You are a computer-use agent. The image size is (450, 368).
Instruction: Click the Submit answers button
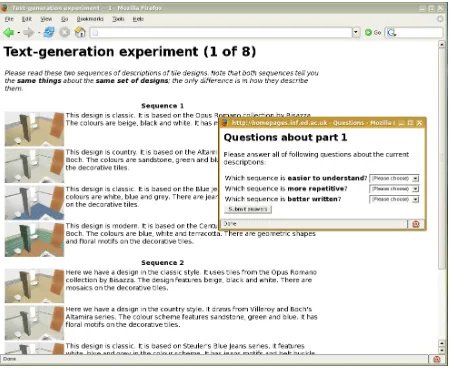pyautogui.click(x=248, y=209)
